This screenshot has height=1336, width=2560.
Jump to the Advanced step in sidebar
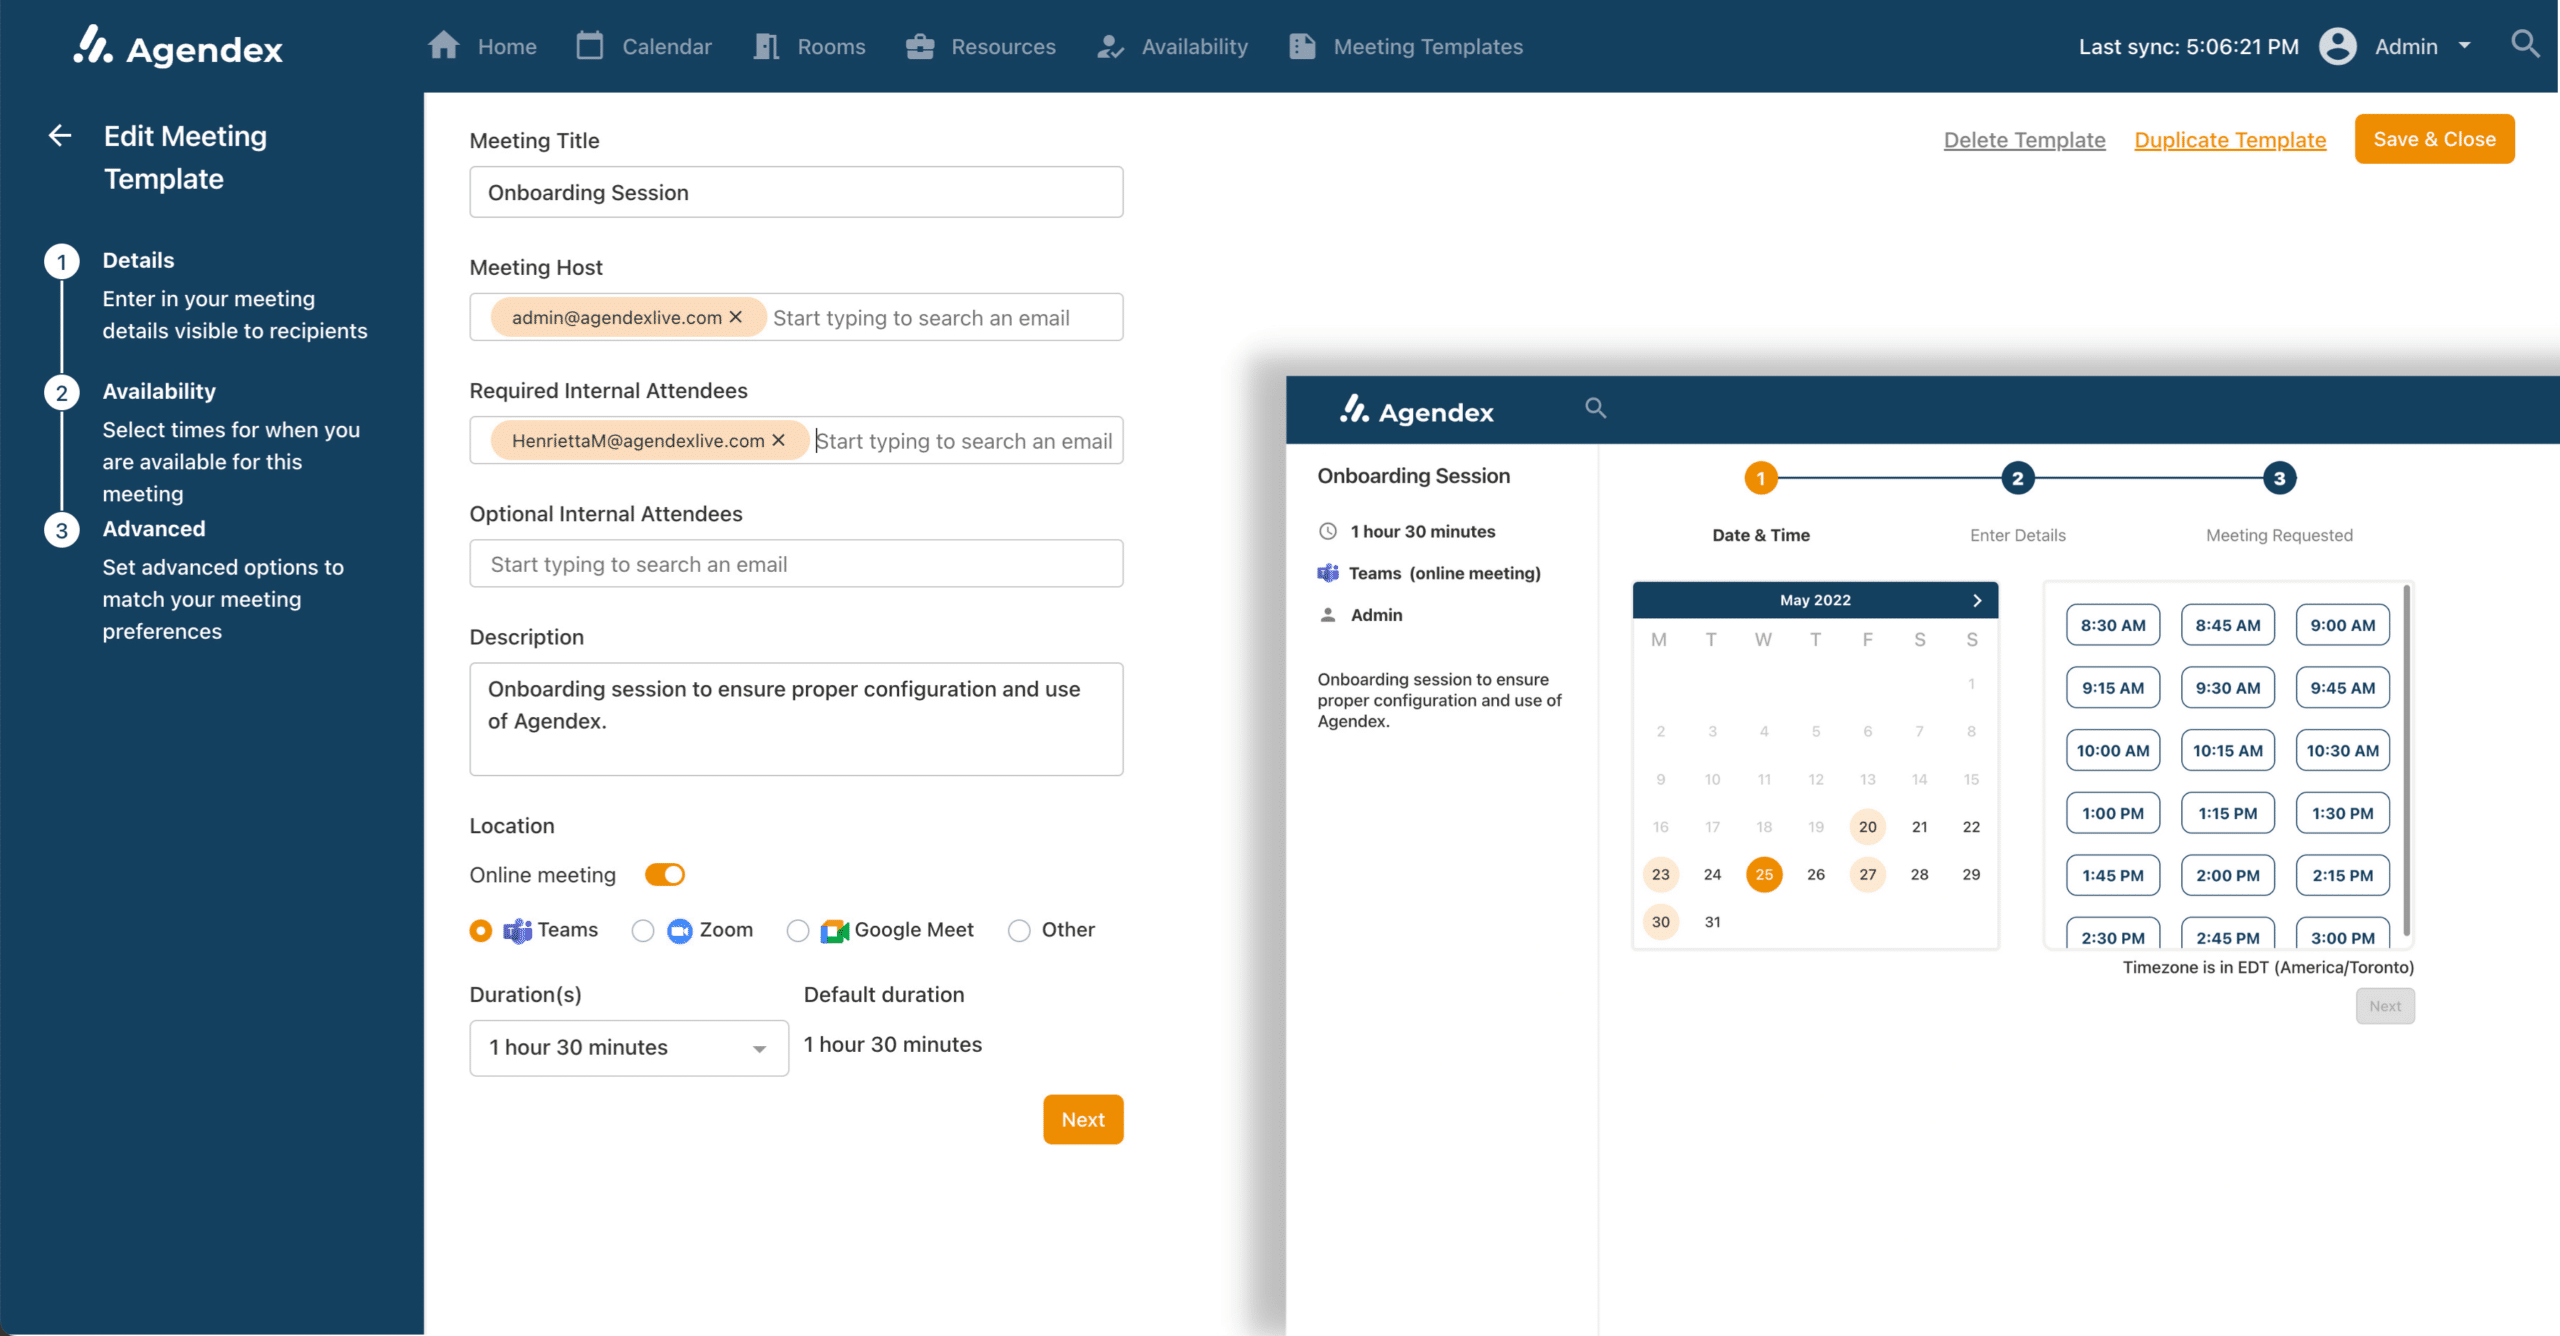click(x=153, y=528)
